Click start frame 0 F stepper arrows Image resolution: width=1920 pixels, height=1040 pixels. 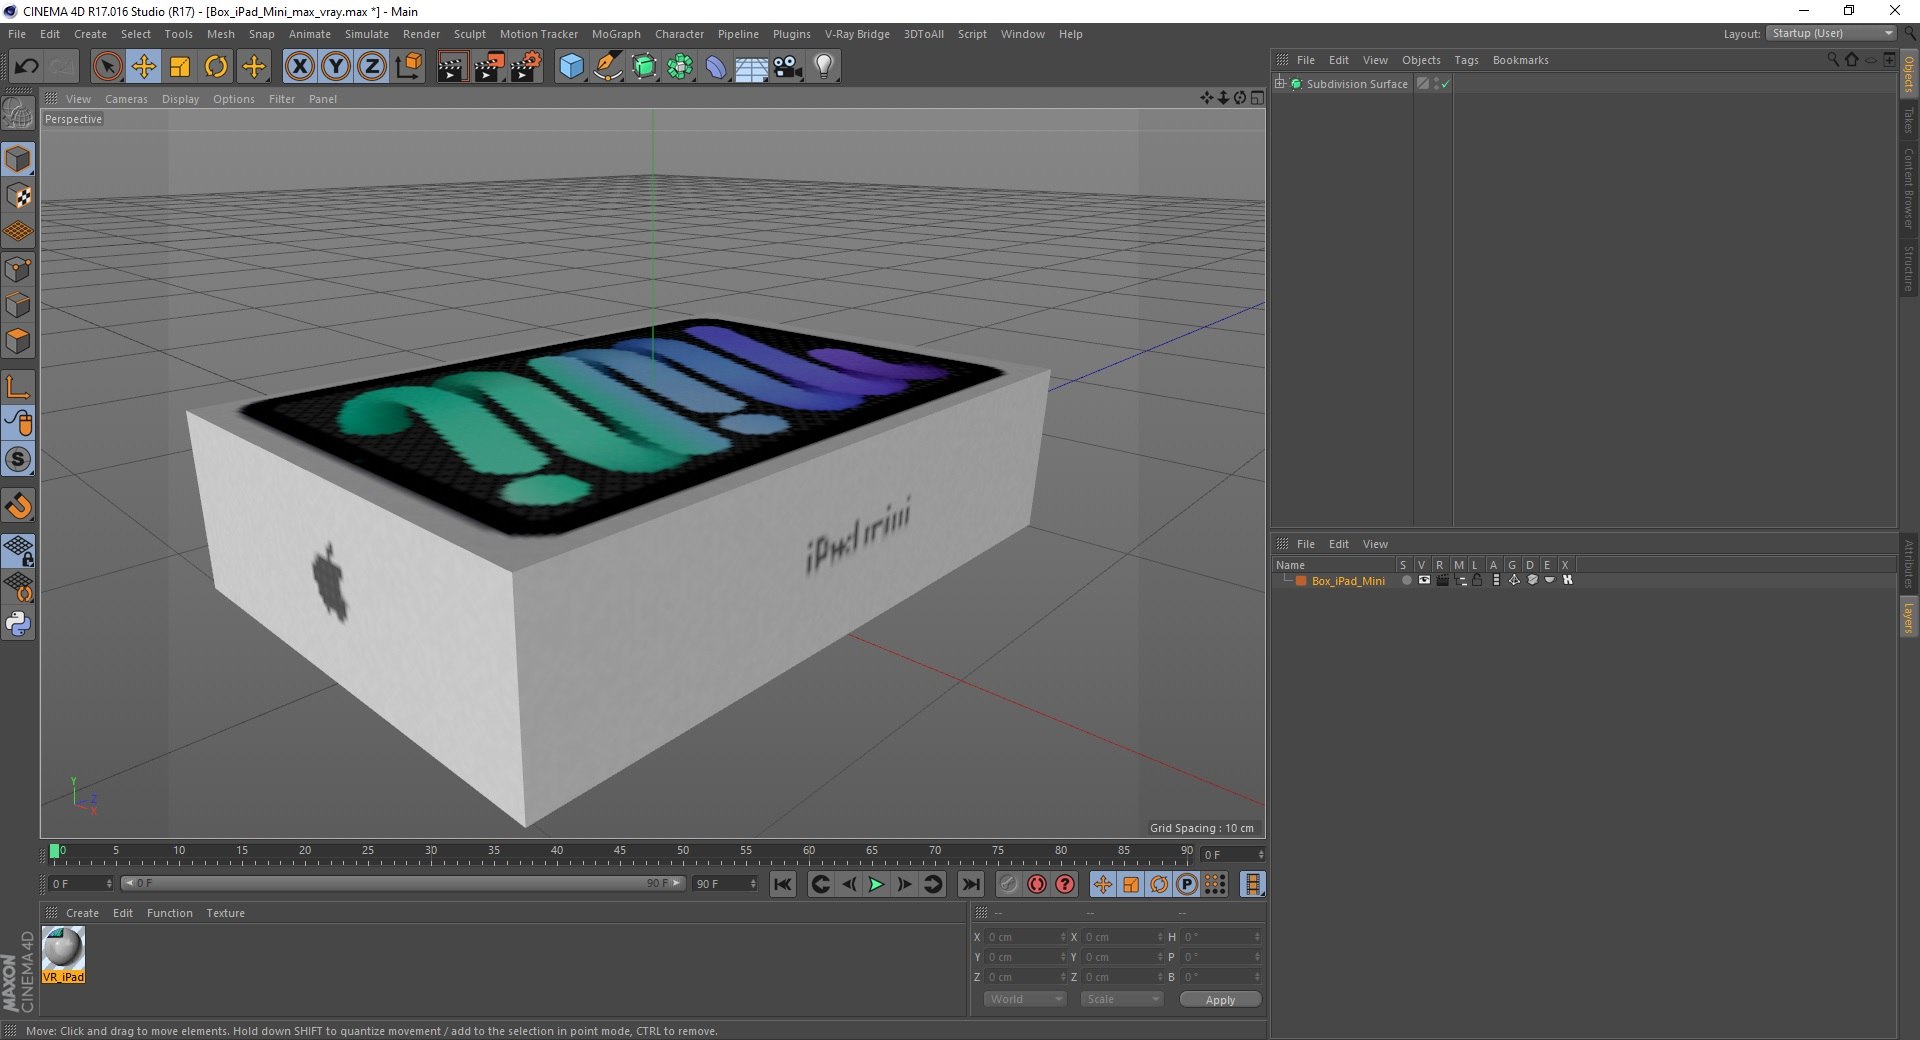(108, 884)
